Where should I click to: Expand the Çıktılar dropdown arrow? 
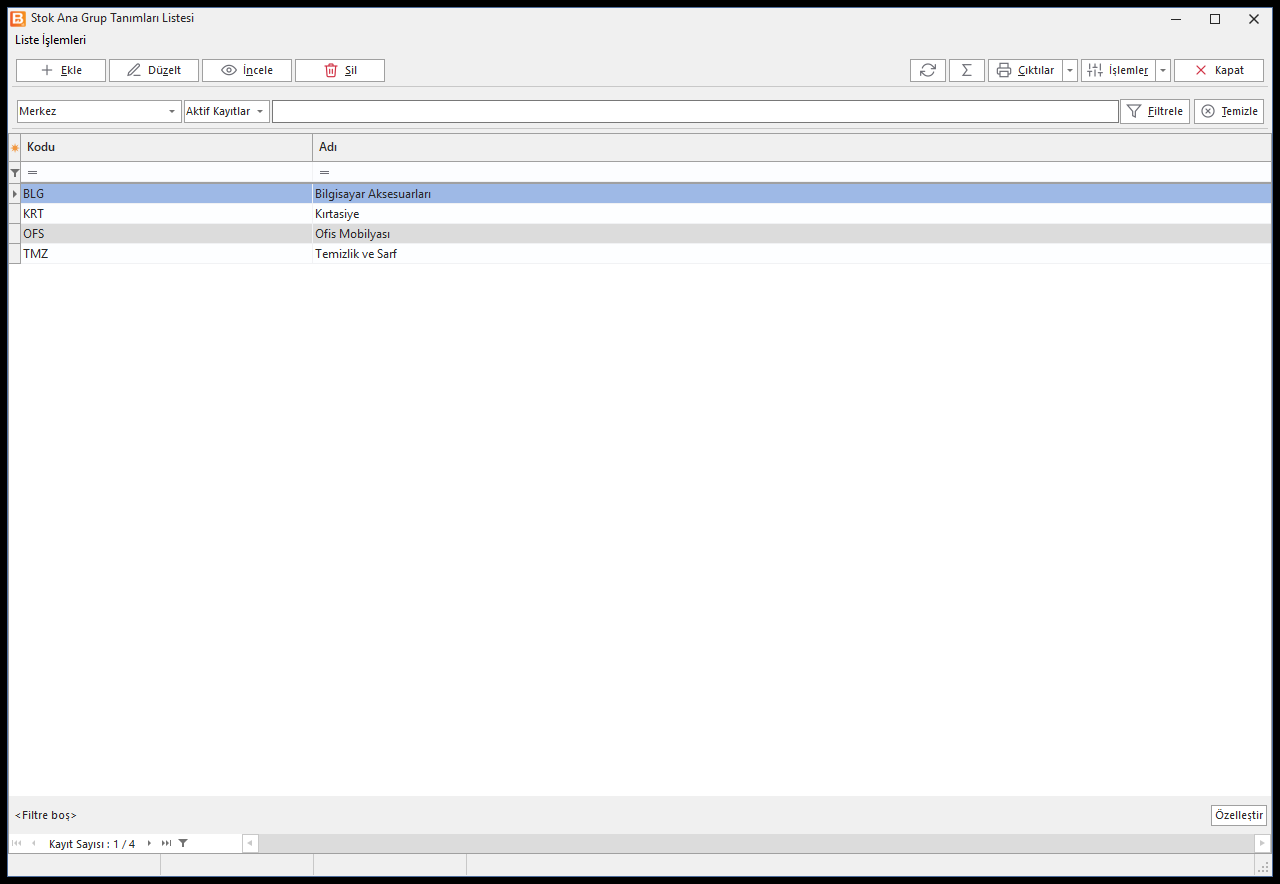coord(1070,70)
